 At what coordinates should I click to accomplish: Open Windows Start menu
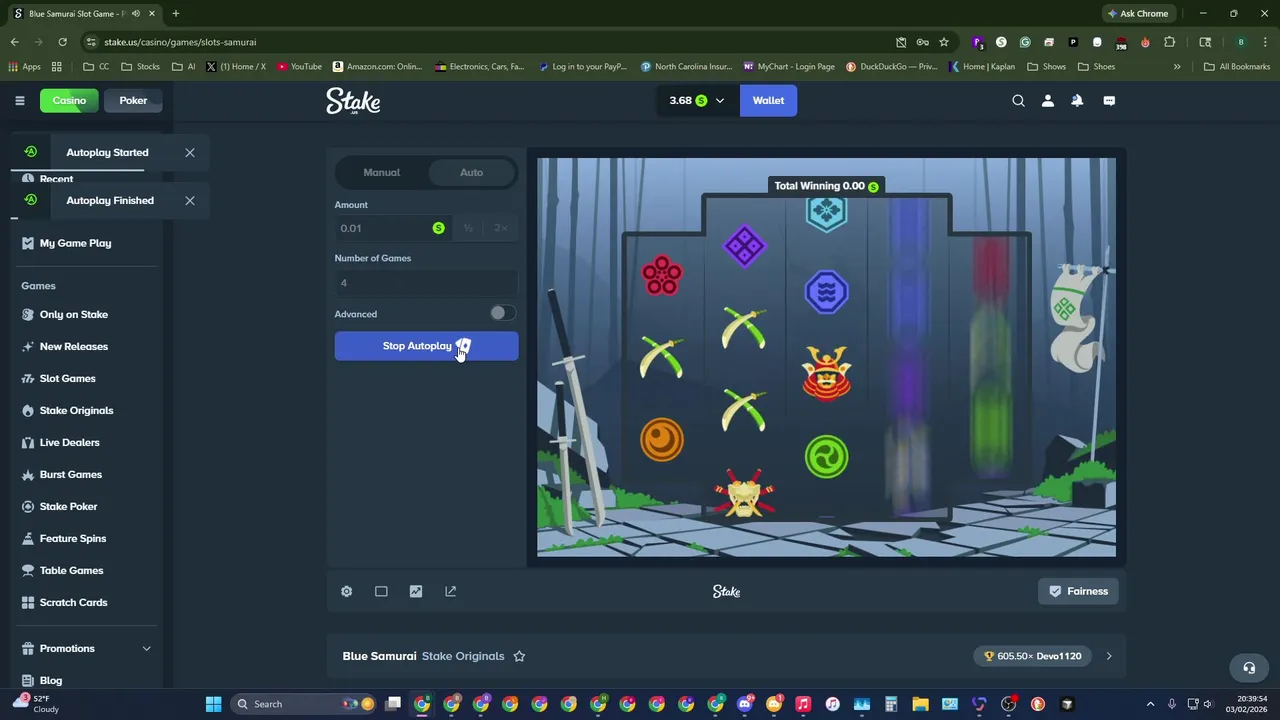pyautogui.click(x=213, y=704)
